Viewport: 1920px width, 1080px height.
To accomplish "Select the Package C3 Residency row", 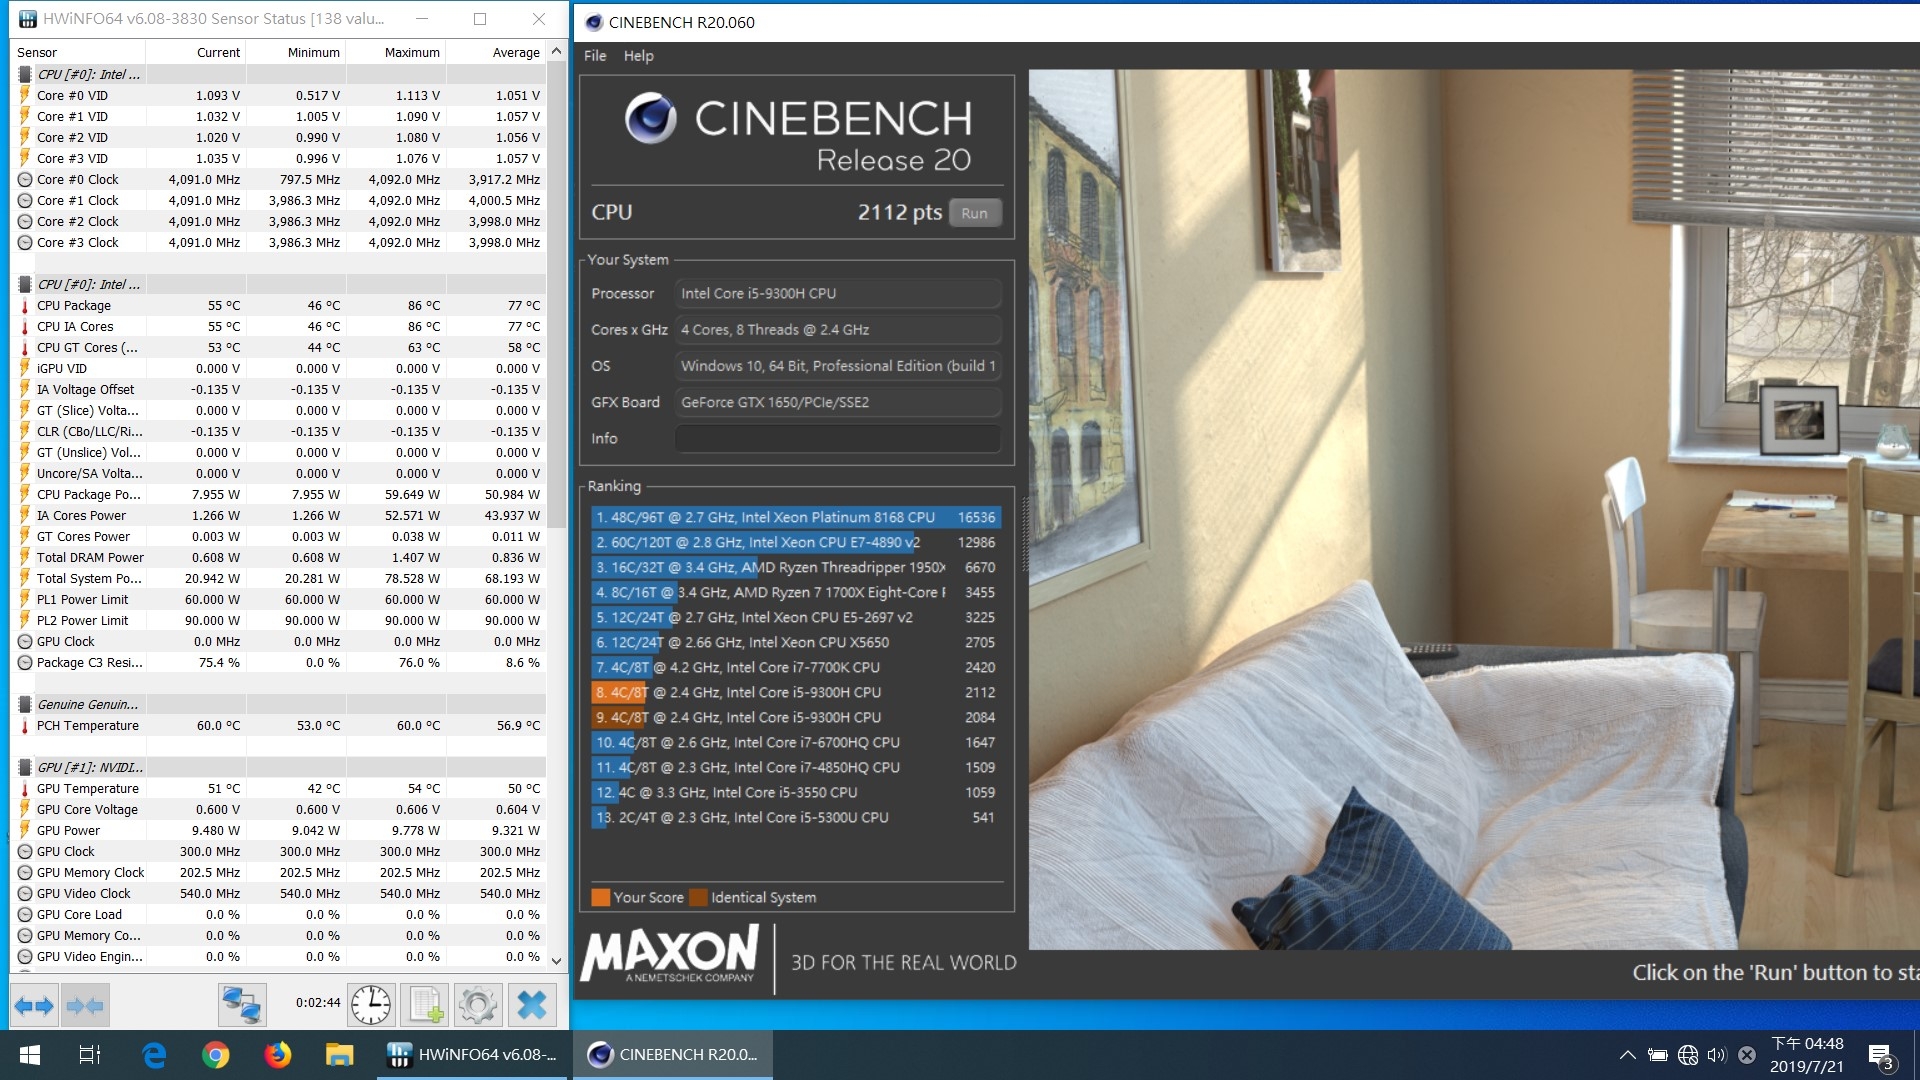I will [x=279, y=662].
